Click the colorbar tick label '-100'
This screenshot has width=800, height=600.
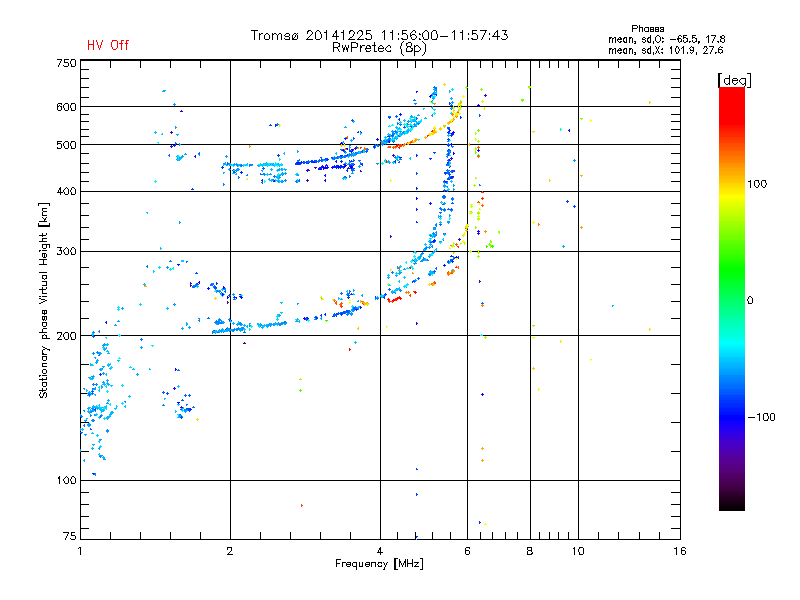click(x=762, y=417)
